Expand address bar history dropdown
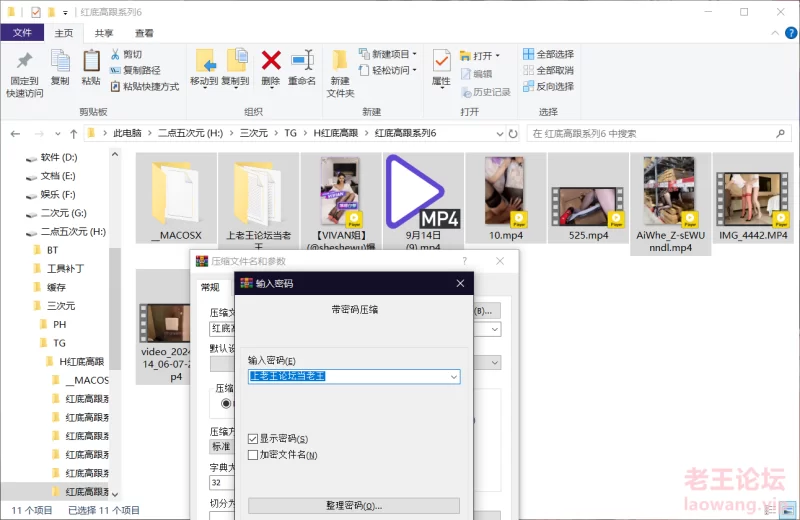The height and width of the screenshot is (520, 800). pos(500,134)
